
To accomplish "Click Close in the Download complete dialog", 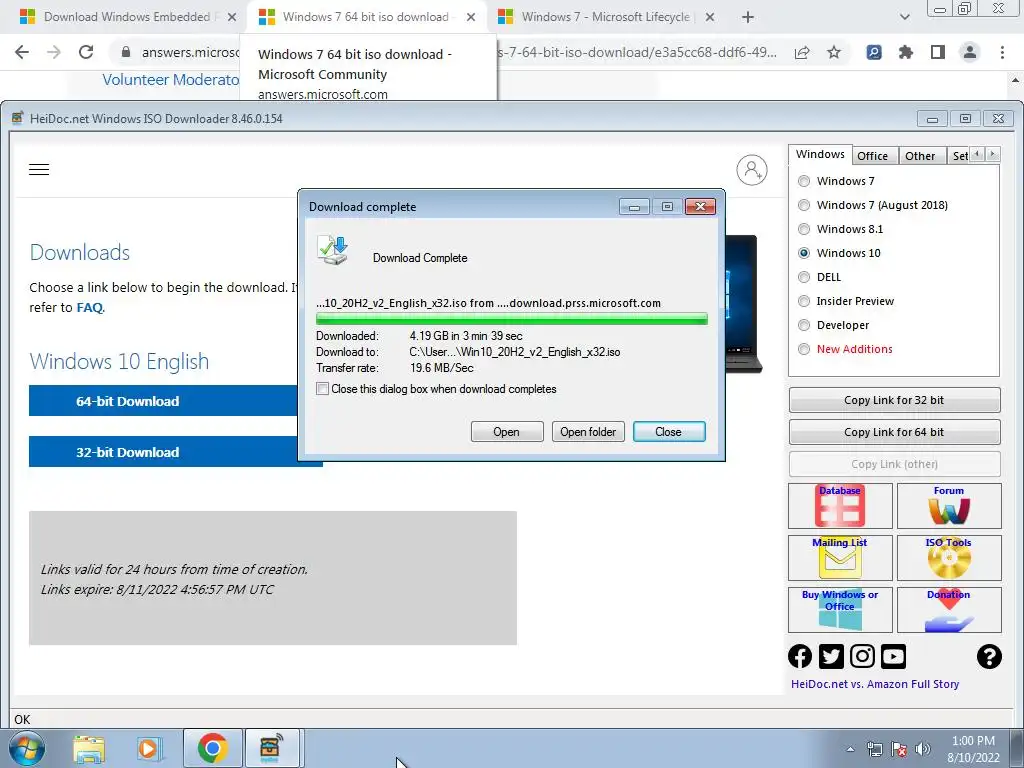I will pyautogui.click(x=669, y=432).
